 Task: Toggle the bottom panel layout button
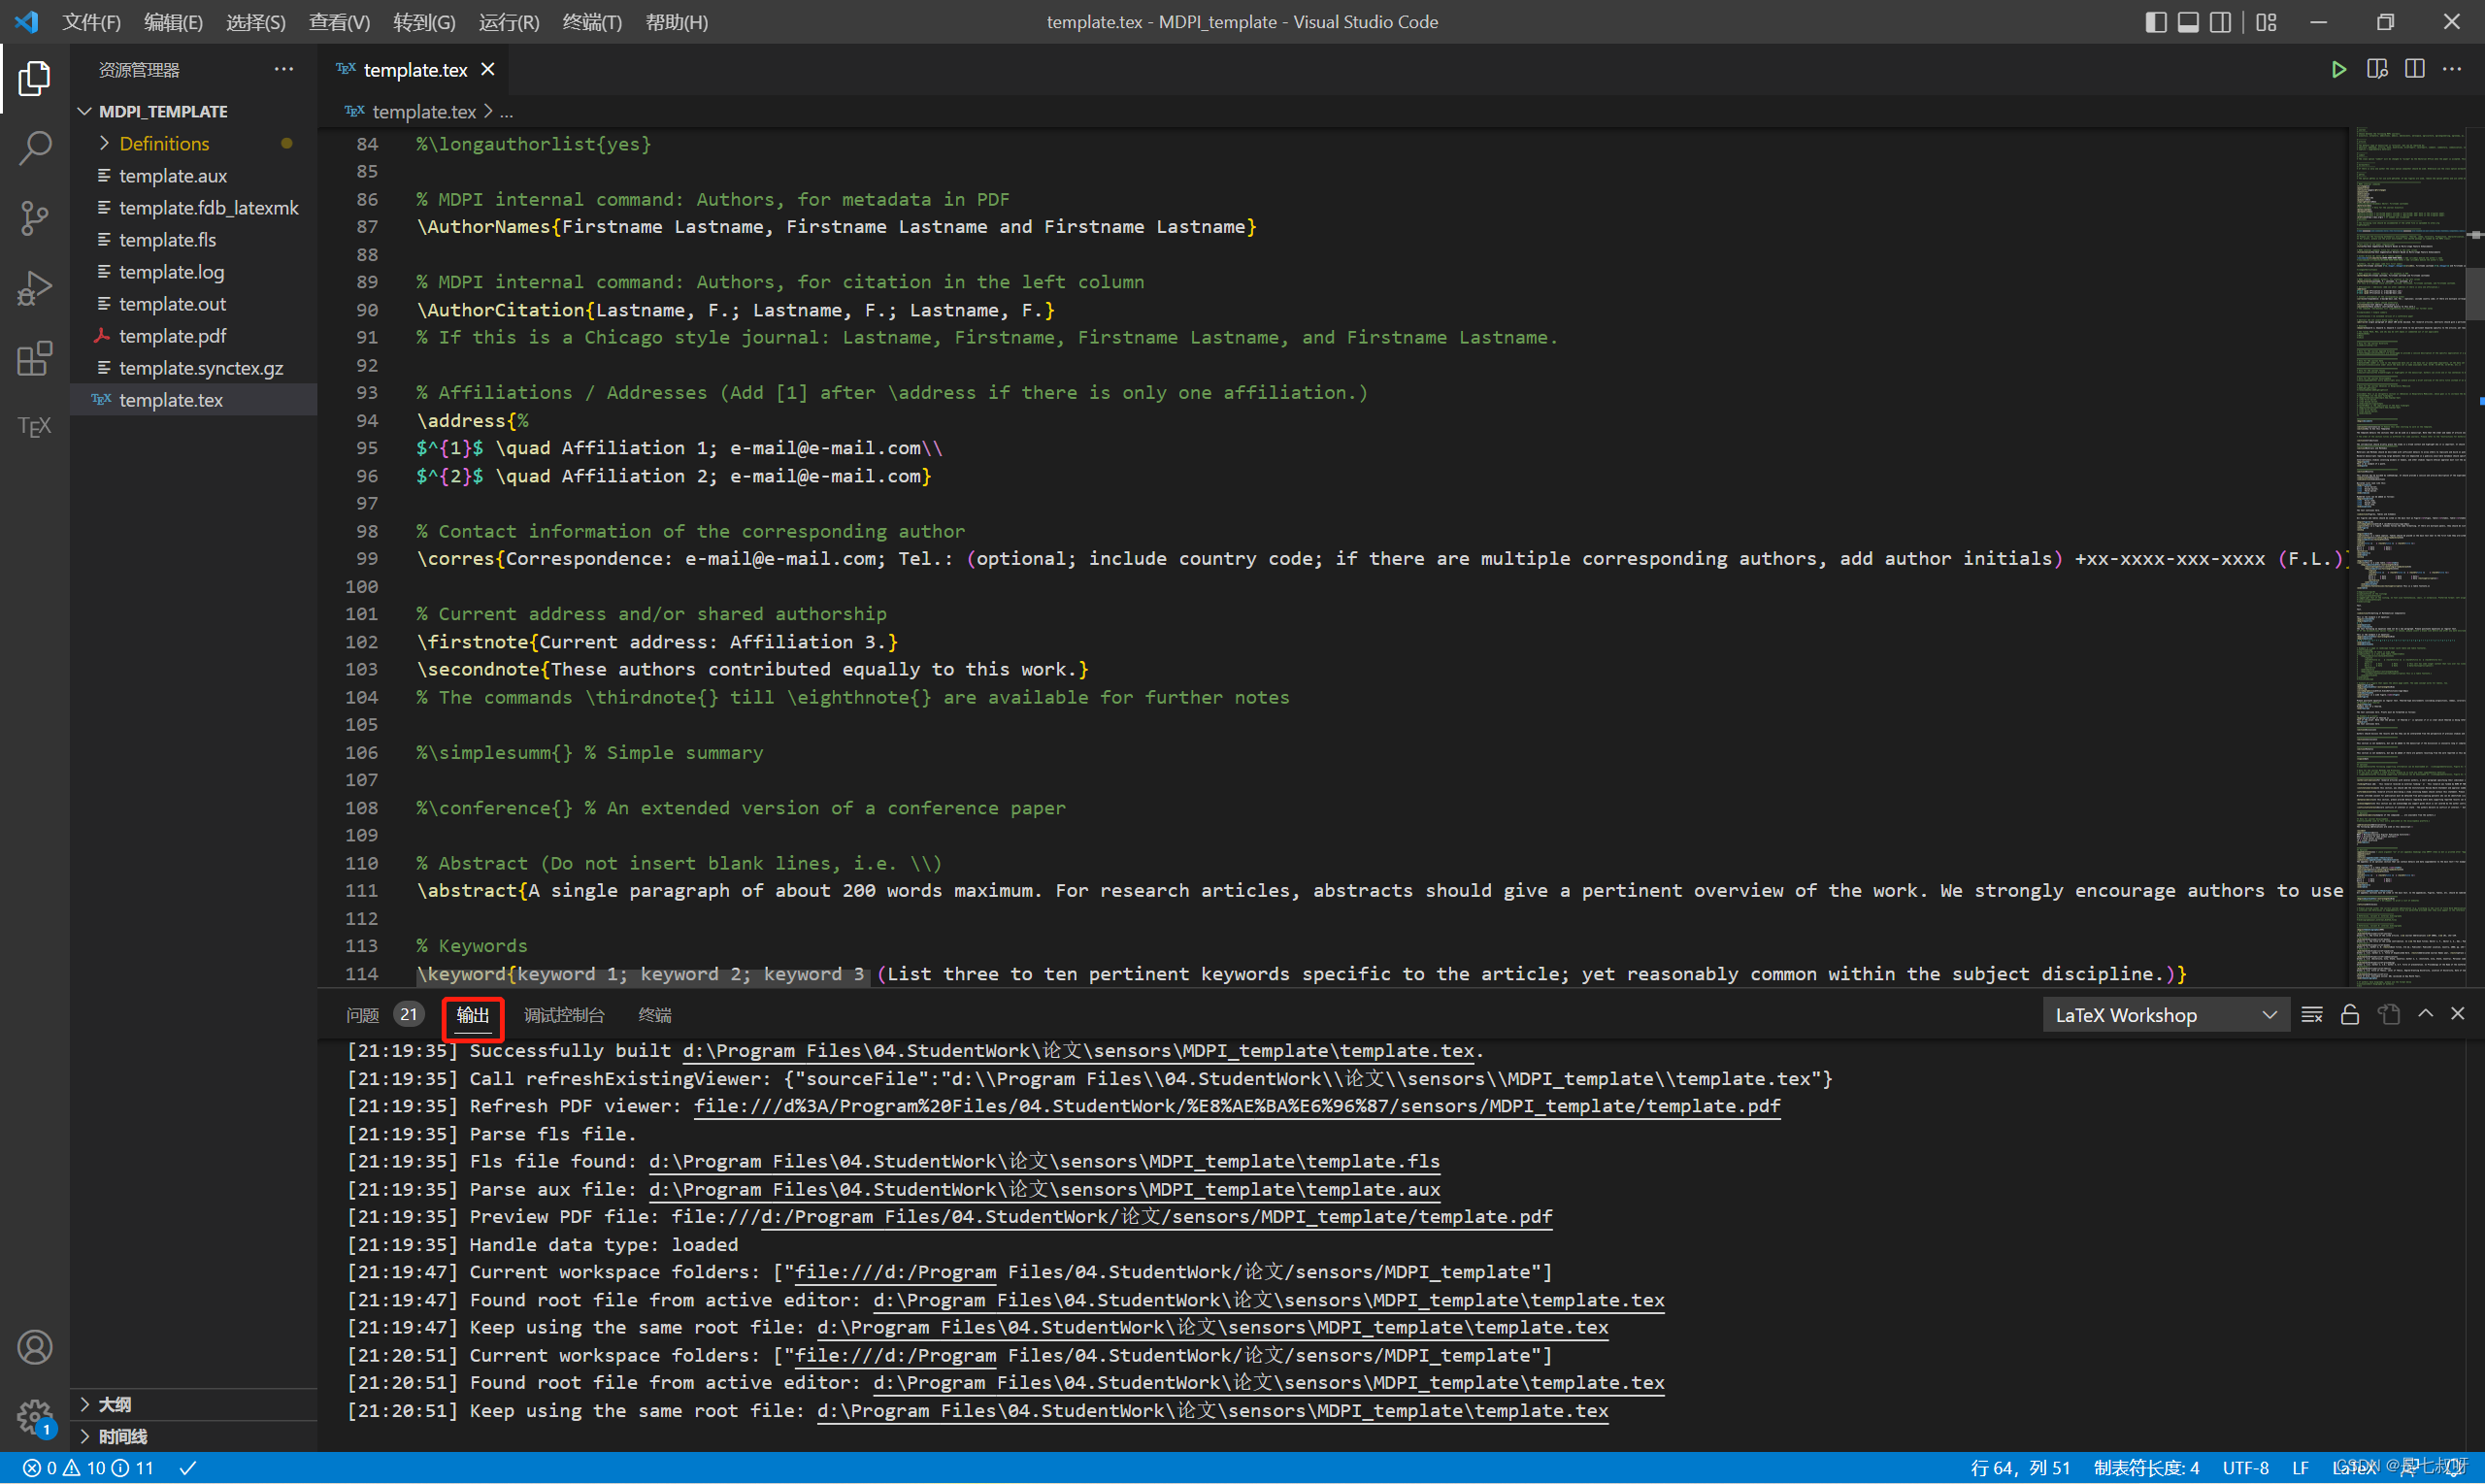click(x=2188, y=22)
